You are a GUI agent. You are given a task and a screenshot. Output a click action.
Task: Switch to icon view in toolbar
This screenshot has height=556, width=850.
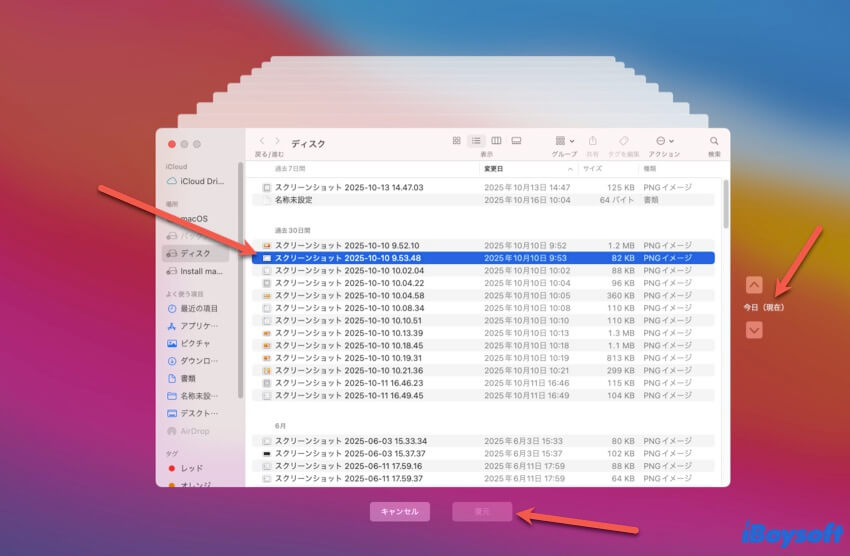(456, 141)
